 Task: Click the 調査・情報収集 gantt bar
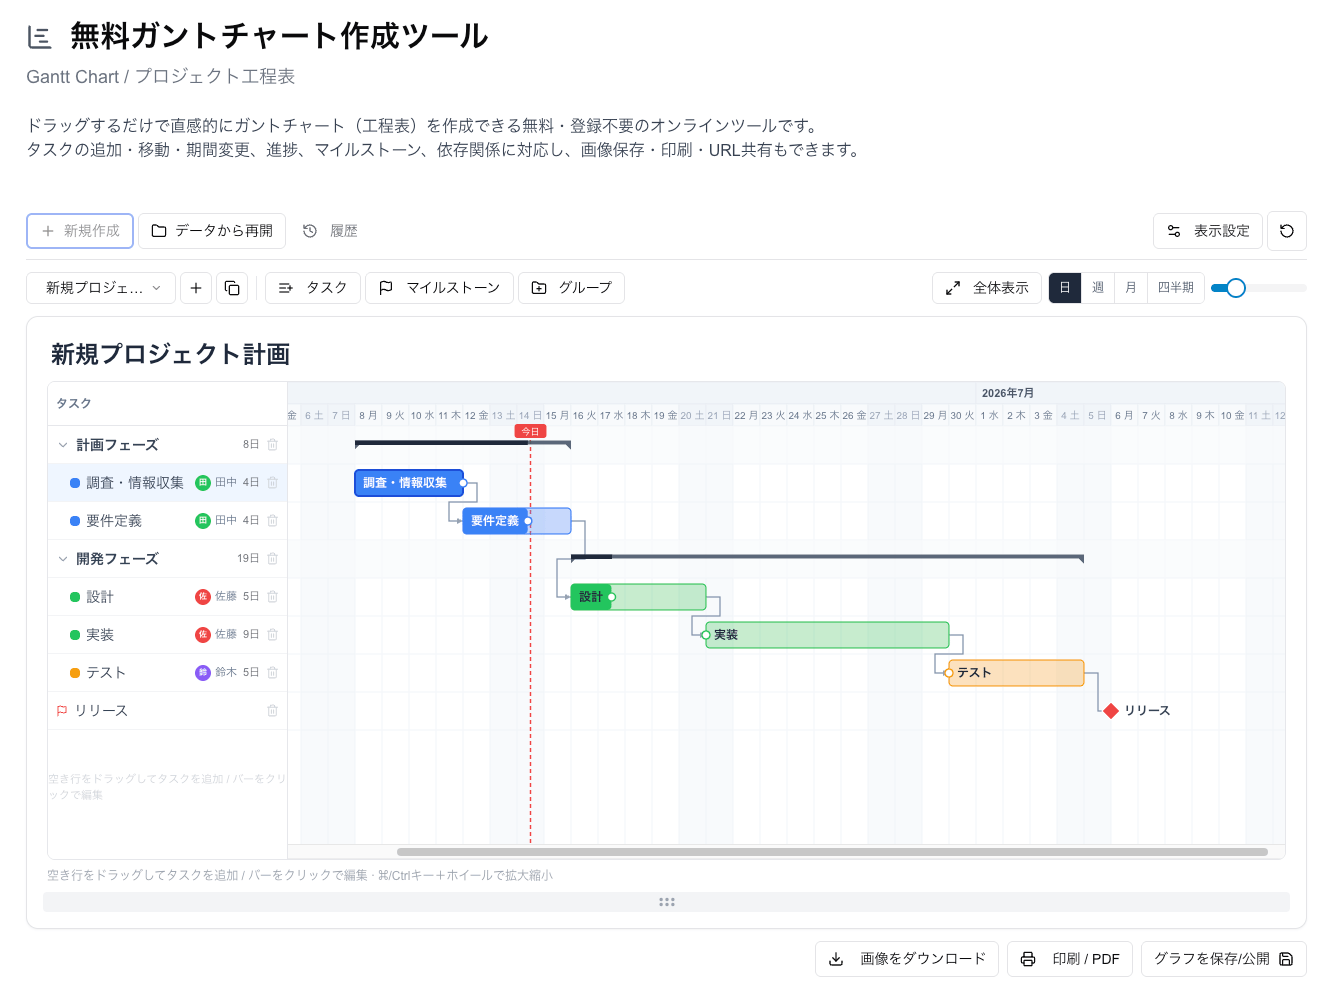(x=409, y=483)
